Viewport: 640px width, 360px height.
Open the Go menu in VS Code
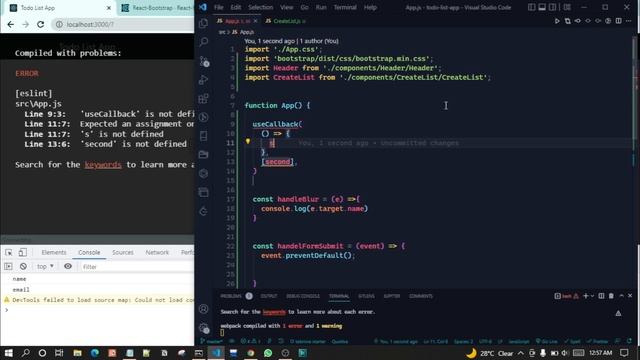tap(304, 7)
